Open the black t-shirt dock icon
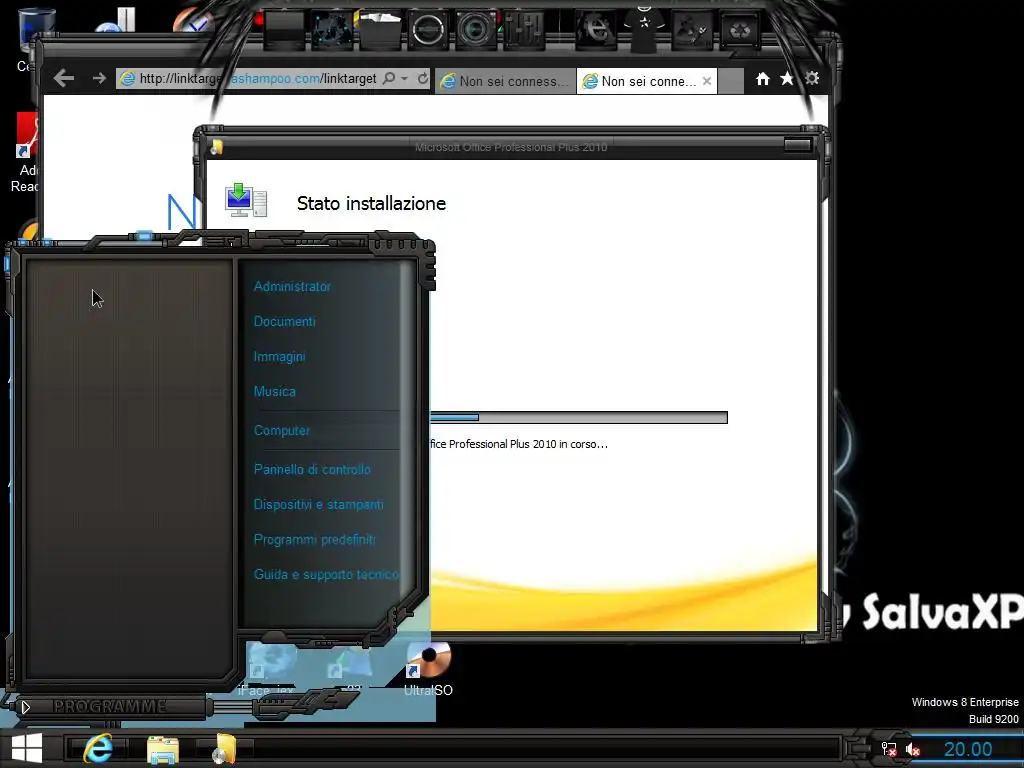Viewport: 1024px width, 768px height. coord(644,27)
